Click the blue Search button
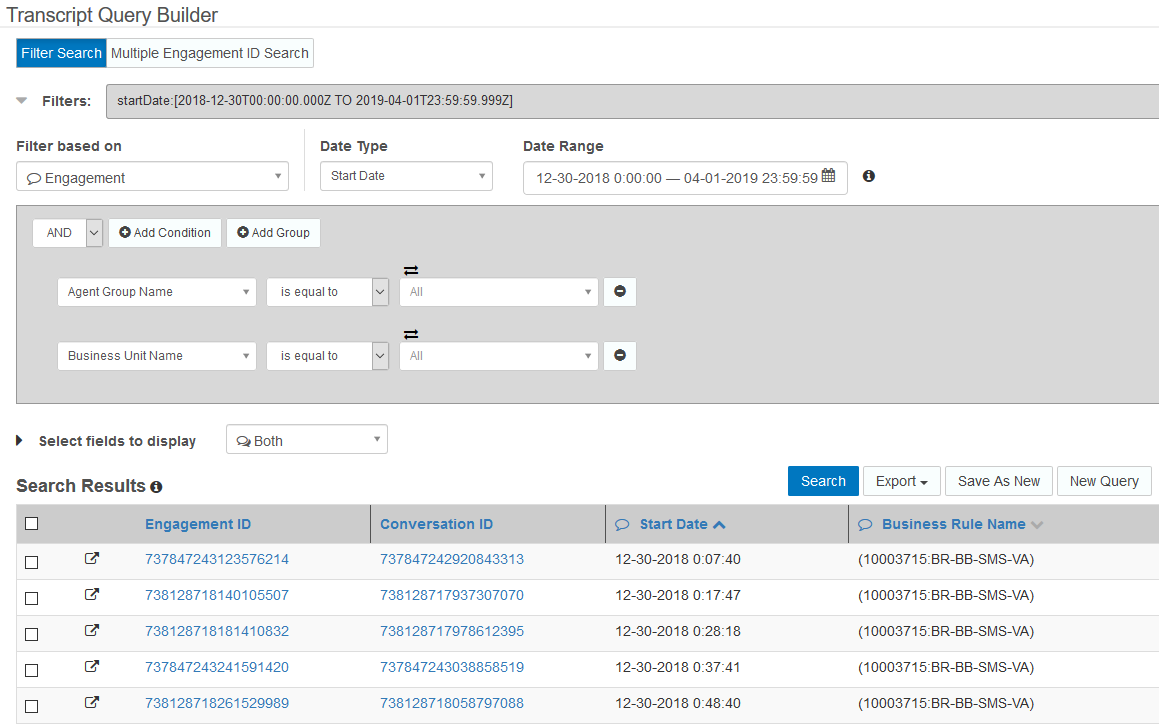The height and width of the screenshot is (724, 1159). (x=823, y=481)
